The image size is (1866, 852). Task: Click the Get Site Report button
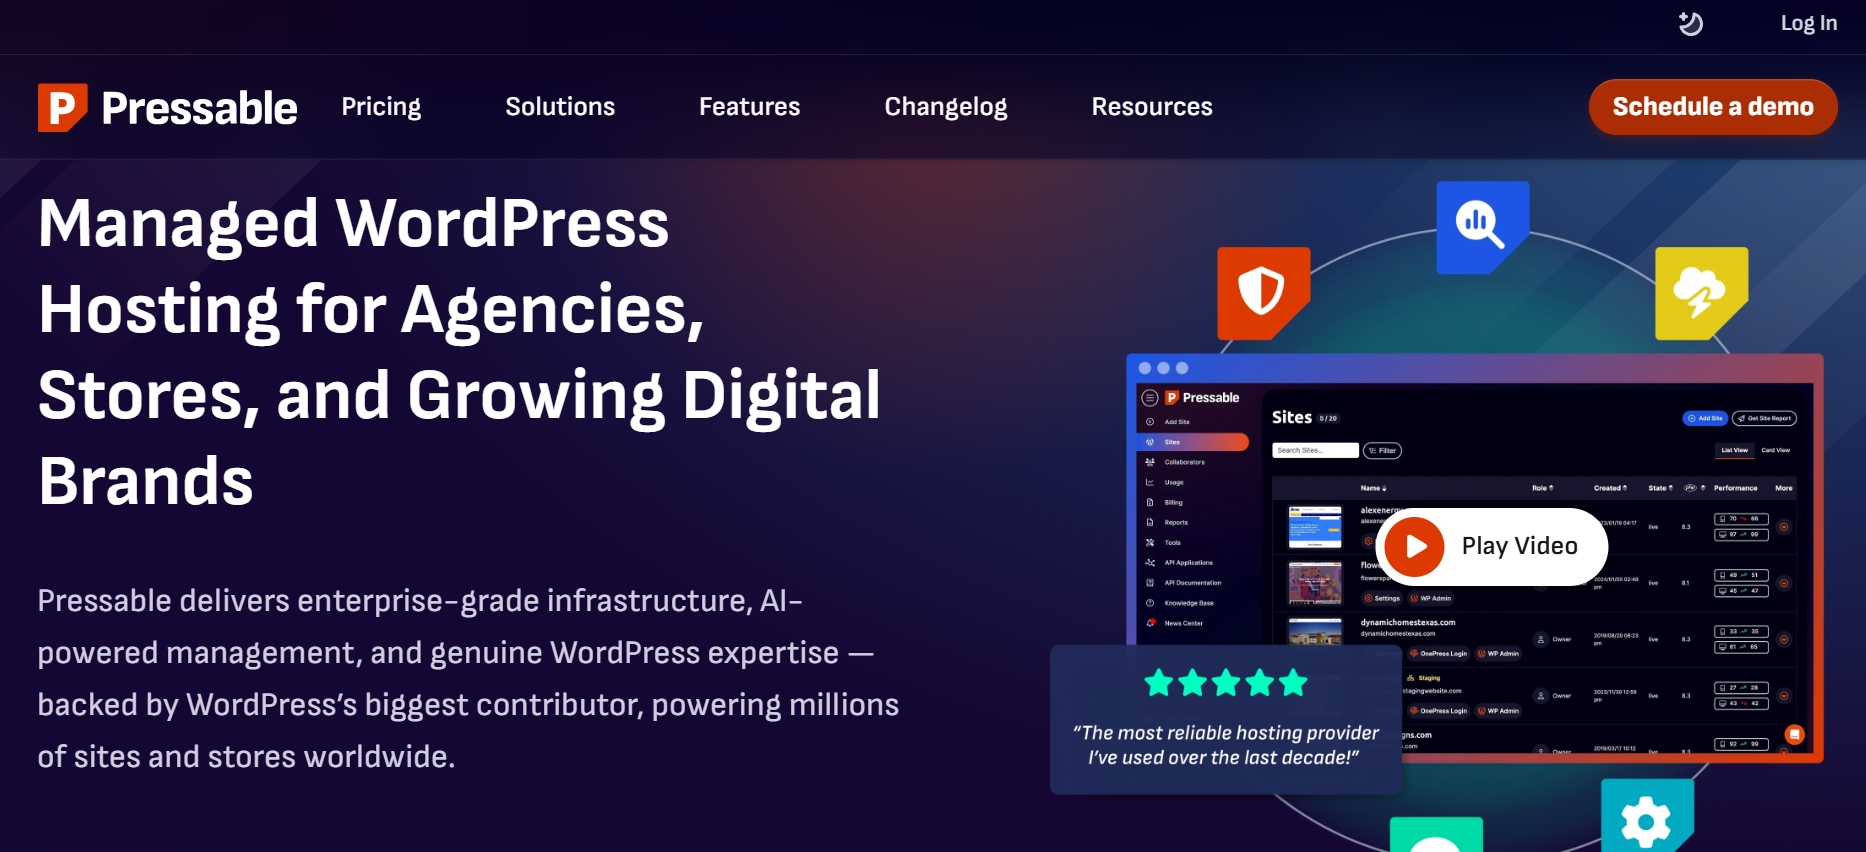1764,418
